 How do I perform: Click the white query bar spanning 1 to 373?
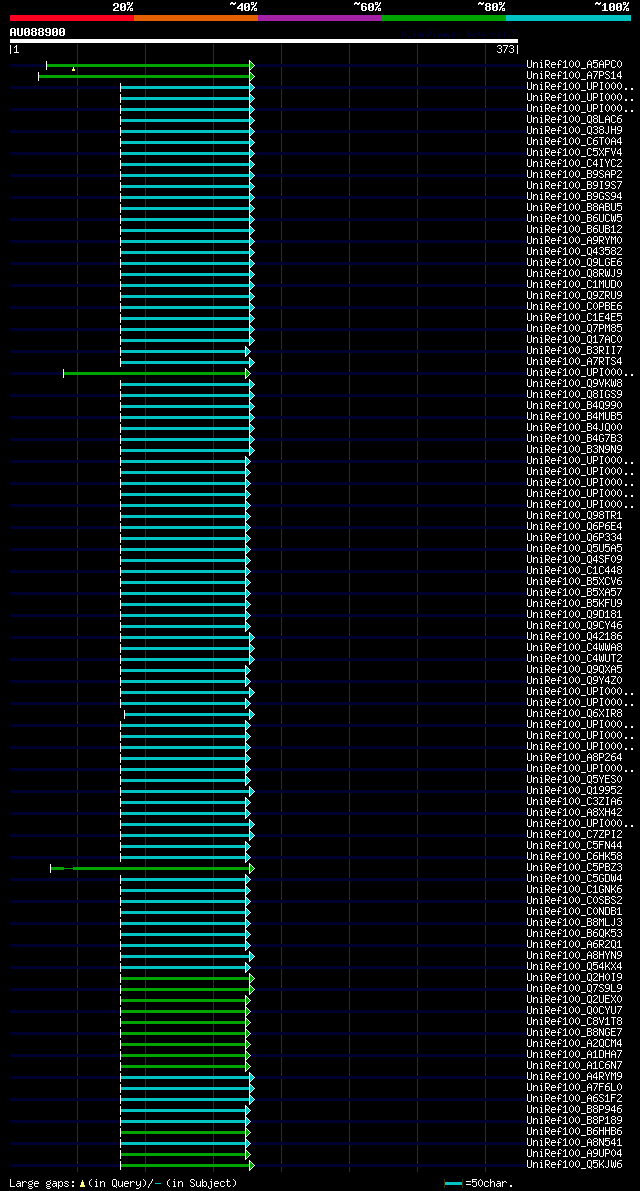pos(263,41)
